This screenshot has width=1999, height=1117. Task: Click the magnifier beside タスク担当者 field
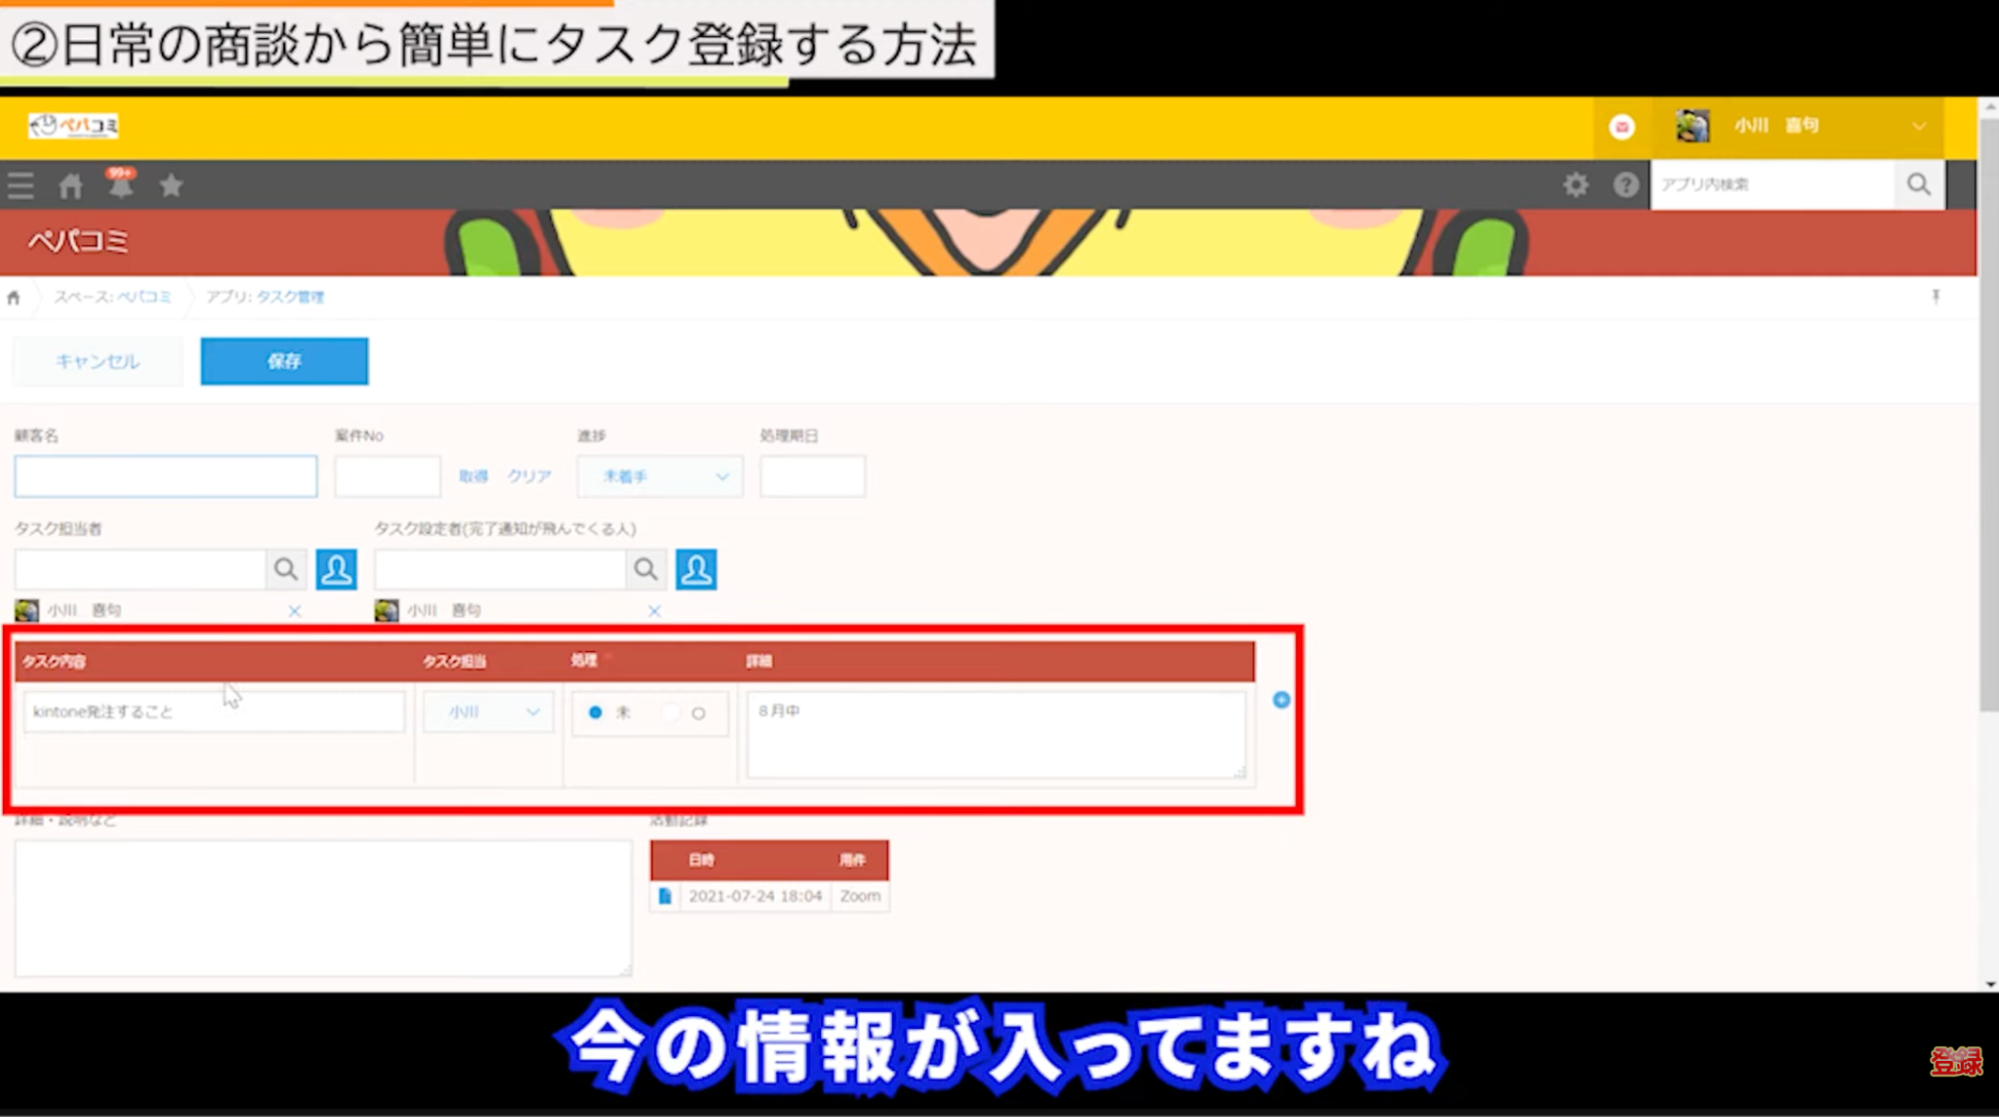286,570
